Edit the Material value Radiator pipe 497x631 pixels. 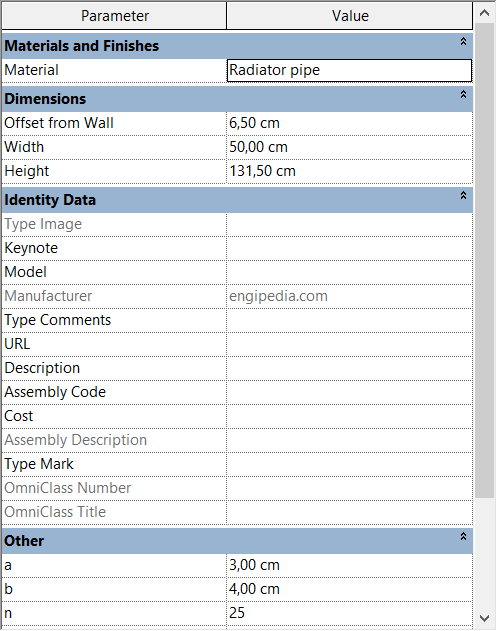pyautogui.click(x=349, y=70)
